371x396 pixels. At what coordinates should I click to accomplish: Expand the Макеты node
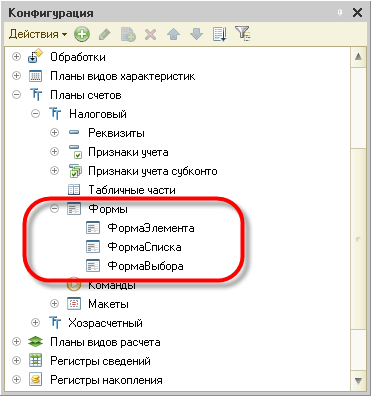click(54, 304)
